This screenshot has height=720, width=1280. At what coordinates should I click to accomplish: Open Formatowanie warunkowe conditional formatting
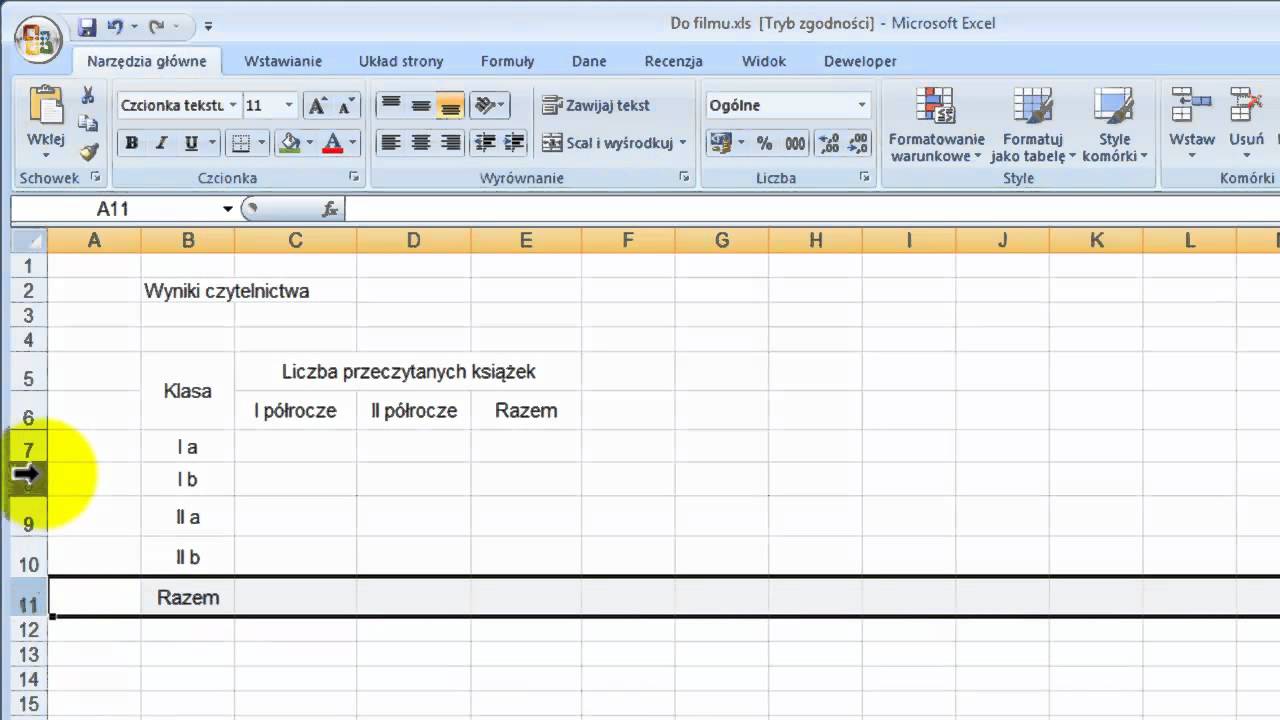tap(936, 125)
